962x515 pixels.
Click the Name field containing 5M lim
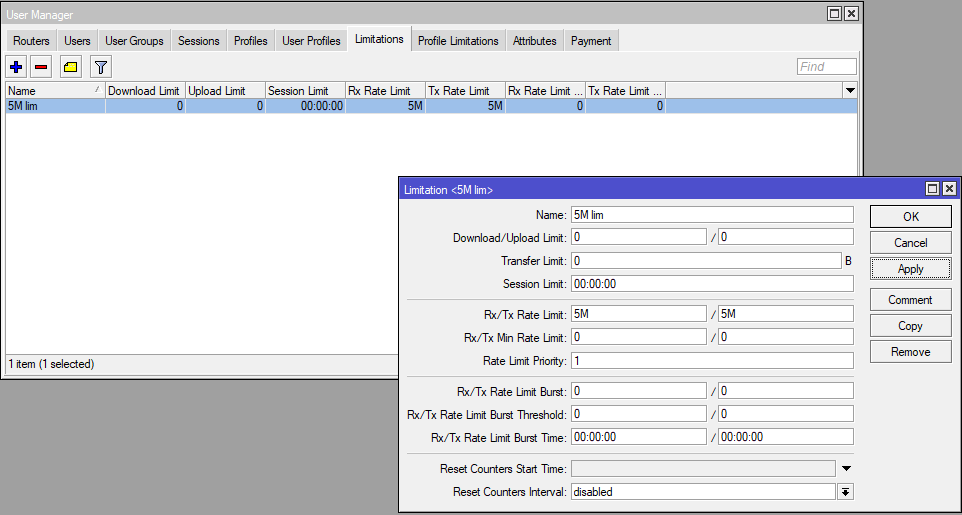pyautogui.click(x=712, y=215)
